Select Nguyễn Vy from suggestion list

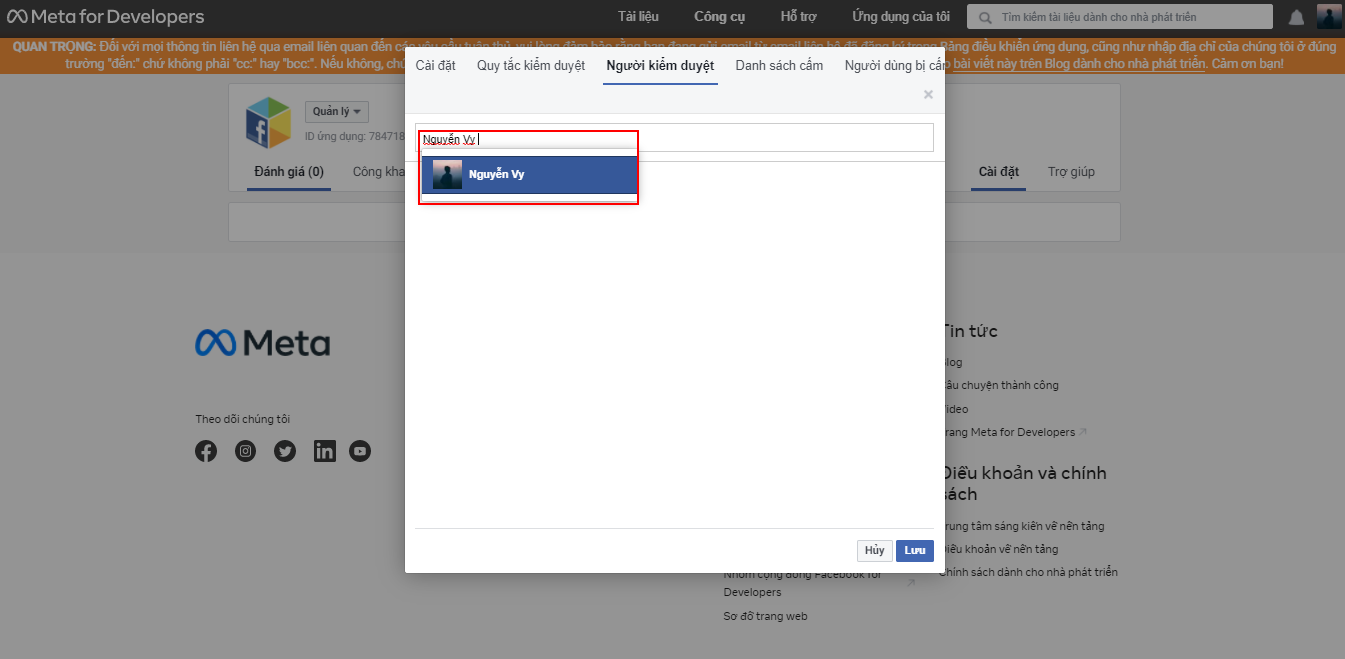point(529,175)
